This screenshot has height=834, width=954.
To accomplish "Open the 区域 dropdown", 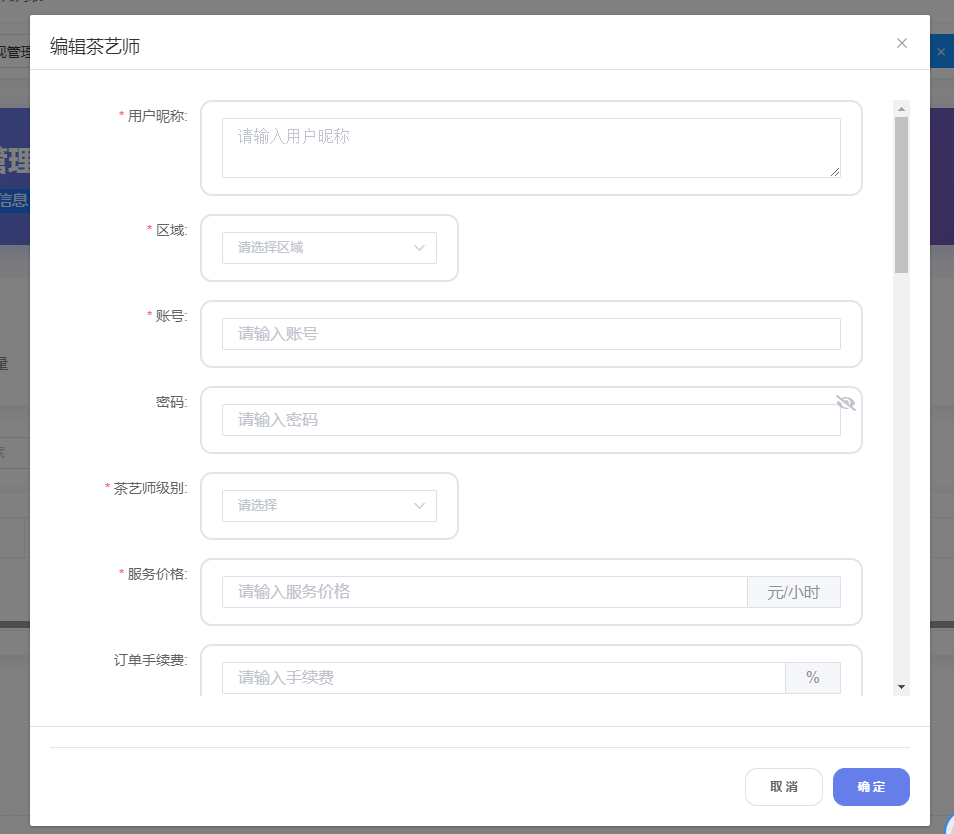I will [329, 248].
